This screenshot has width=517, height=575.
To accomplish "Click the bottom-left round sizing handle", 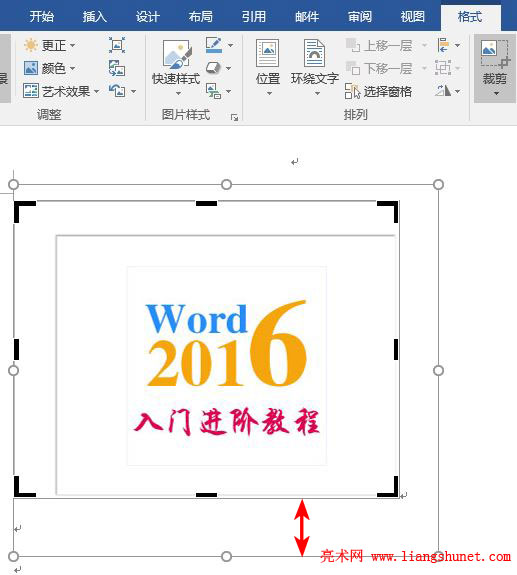I will point(14,556).
